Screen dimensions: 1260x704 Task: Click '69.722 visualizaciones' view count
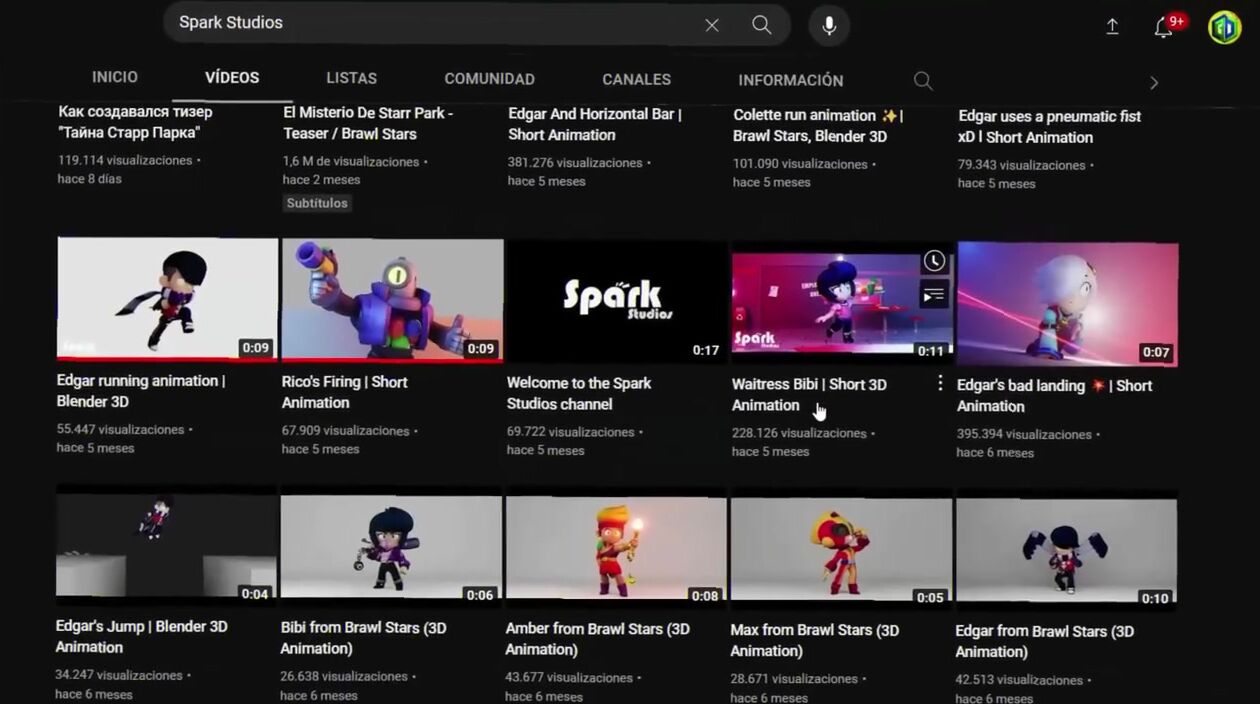[571, 432]
